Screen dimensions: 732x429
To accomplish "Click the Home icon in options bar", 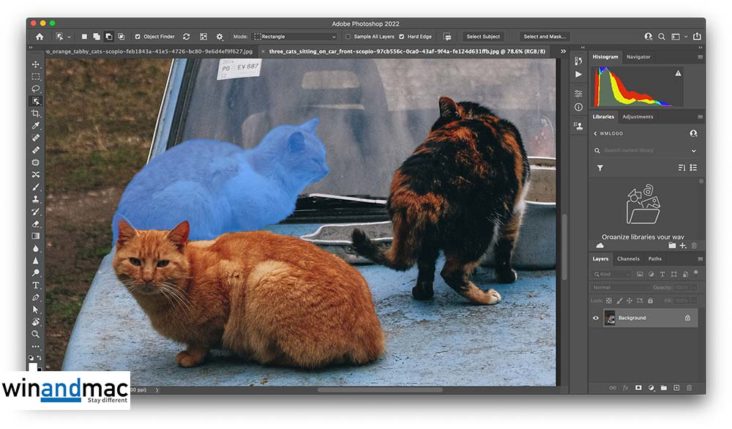I will coord(40,37).
